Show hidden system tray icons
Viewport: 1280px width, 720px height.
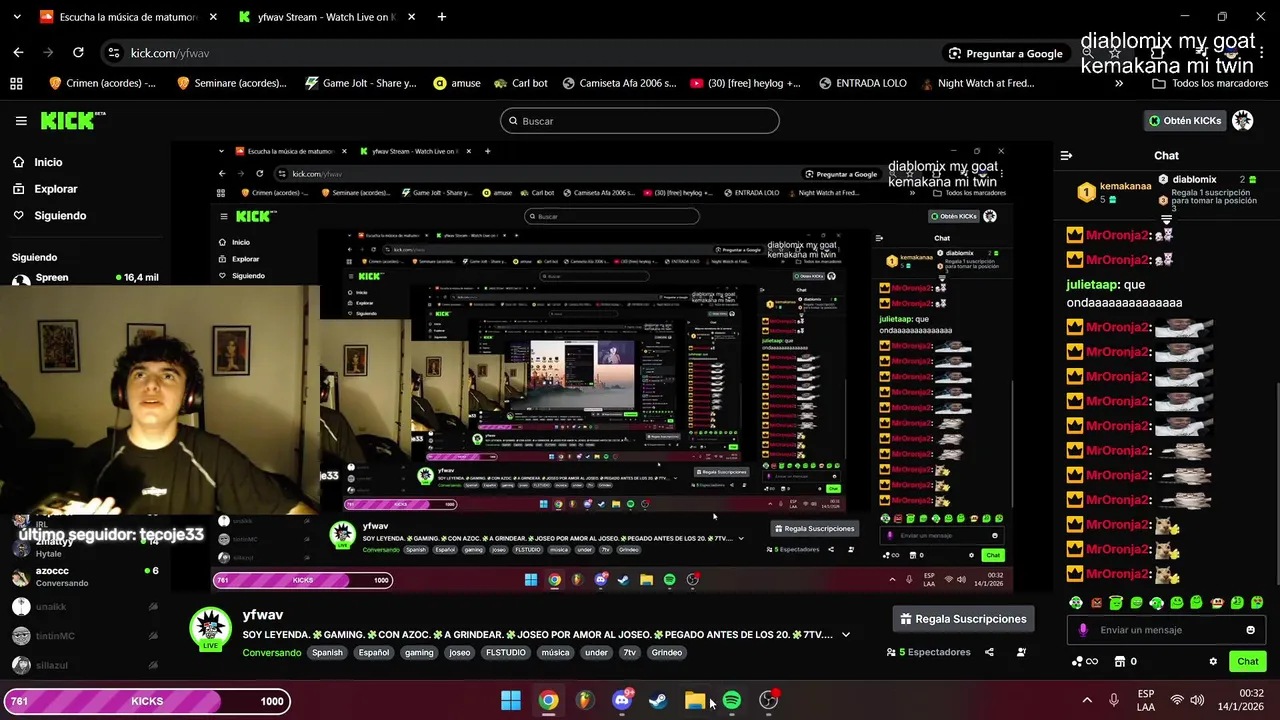pos(1087,700)
